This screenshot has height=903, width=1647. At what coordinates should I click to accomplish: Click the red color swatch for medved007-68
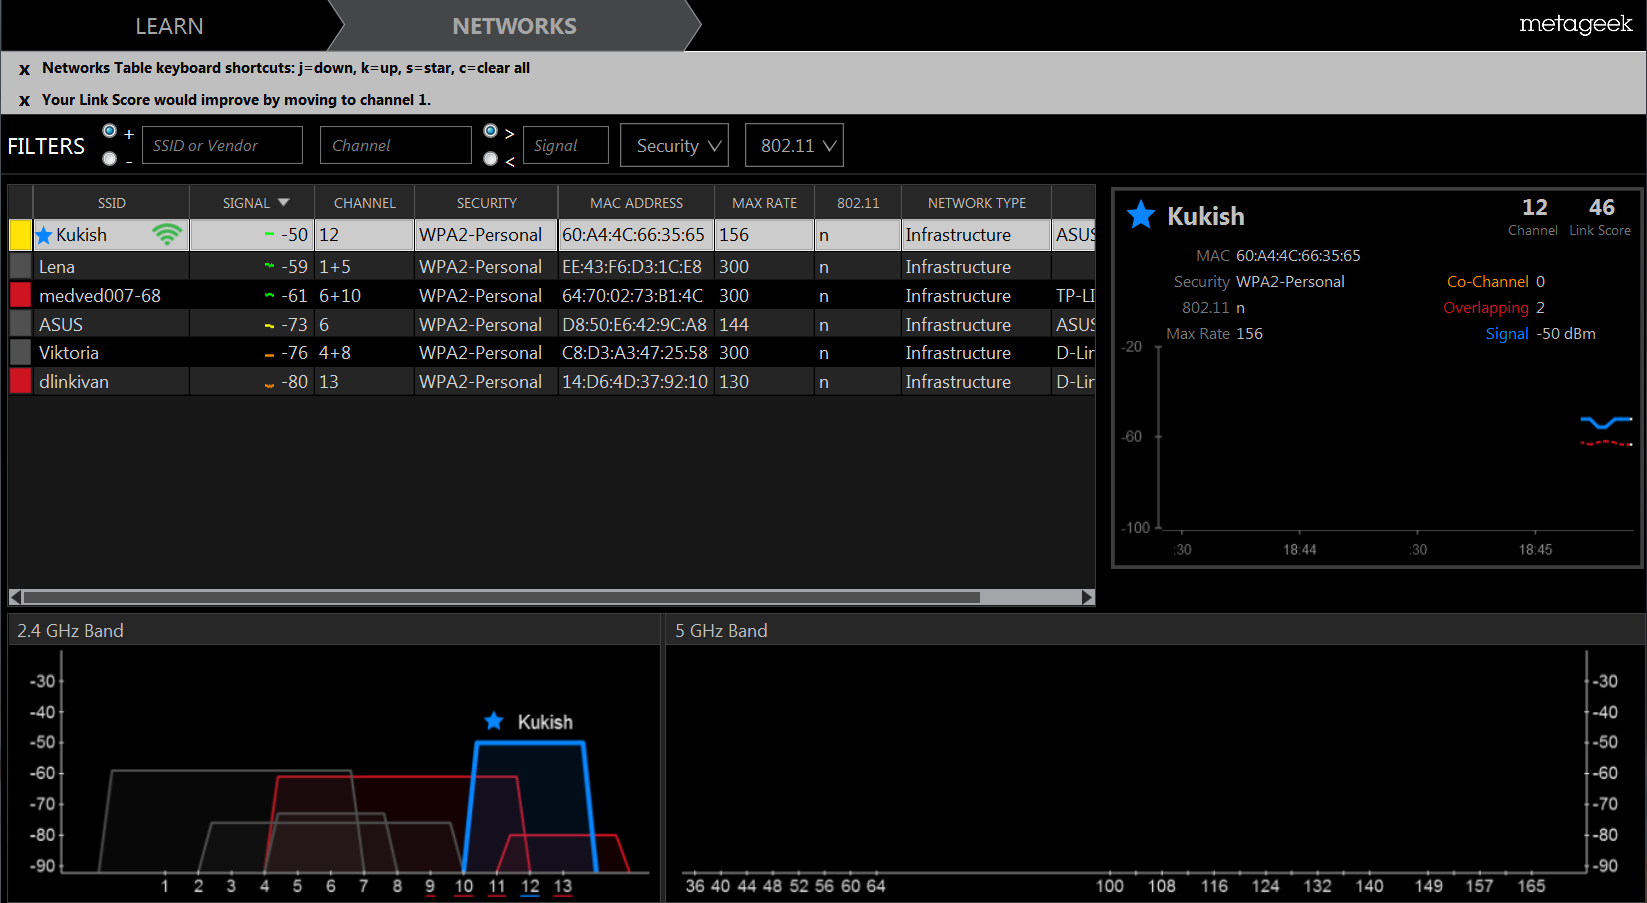click(x=20, y=295)
